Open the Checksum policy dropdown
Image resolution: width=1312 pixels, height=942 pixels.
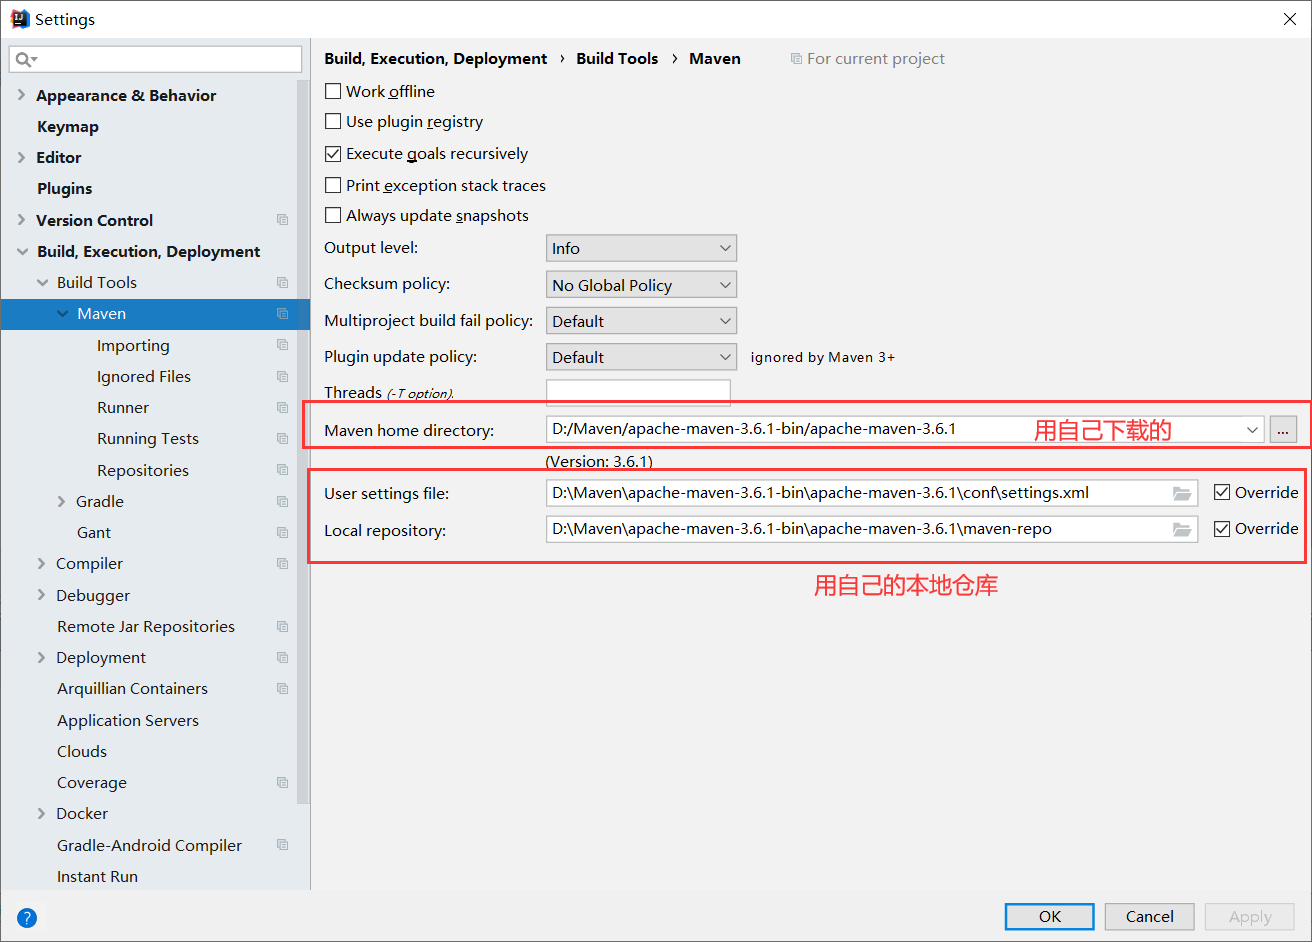coord(641,285)
